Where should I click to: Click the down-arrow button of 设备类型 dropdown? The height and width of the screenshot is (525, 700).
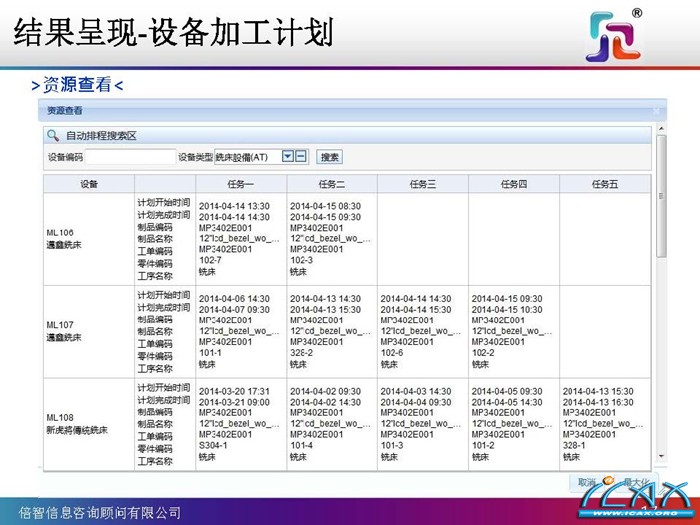coord(288,156)
